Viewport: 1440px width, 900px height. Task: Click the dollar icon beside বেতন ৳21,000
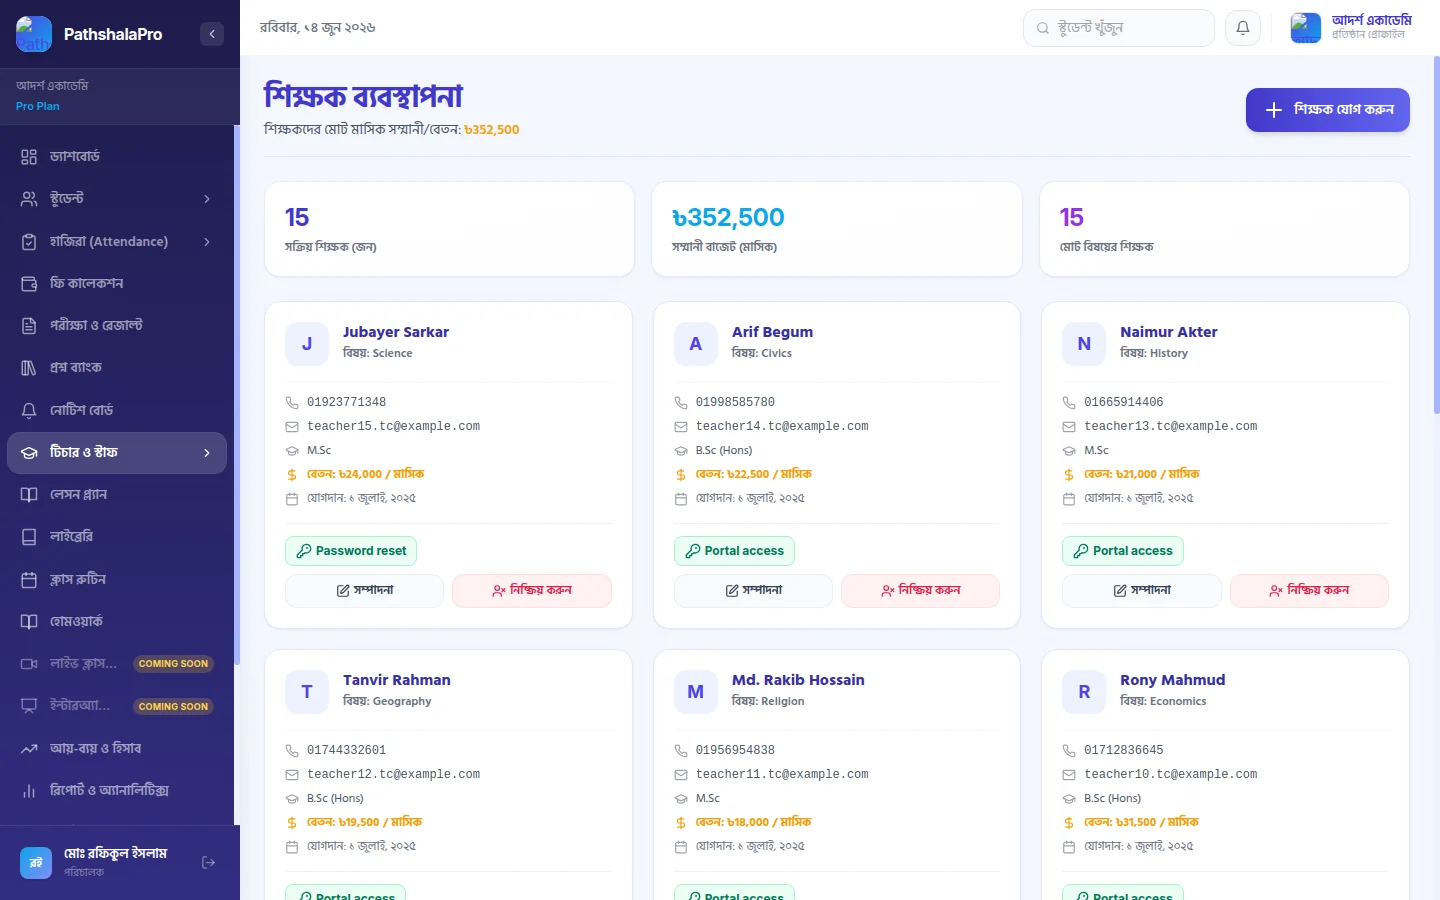[1069, 475]
